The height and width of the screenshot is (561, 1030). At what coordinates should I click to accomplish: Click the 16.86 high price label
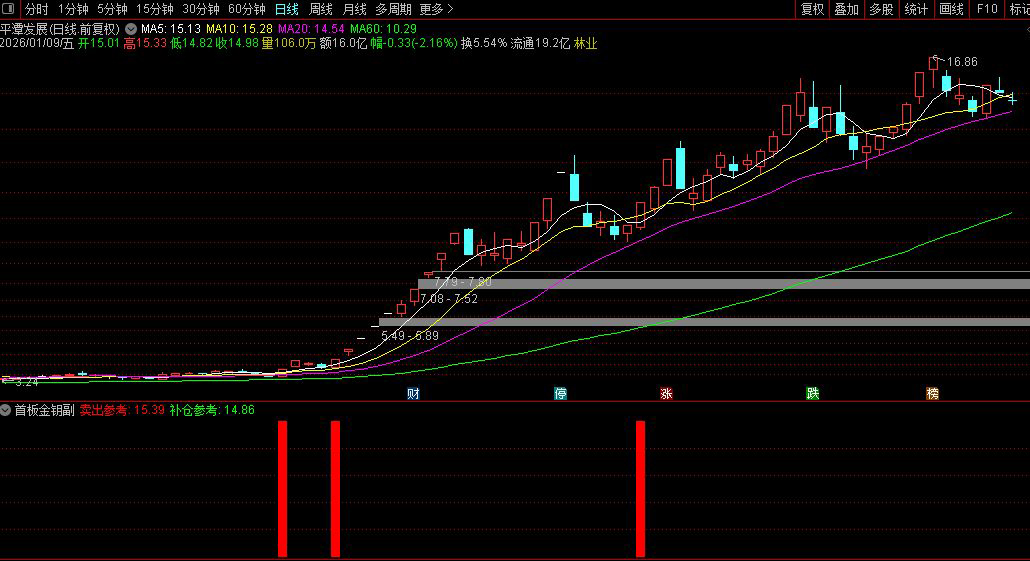click(x=962, y=62)
